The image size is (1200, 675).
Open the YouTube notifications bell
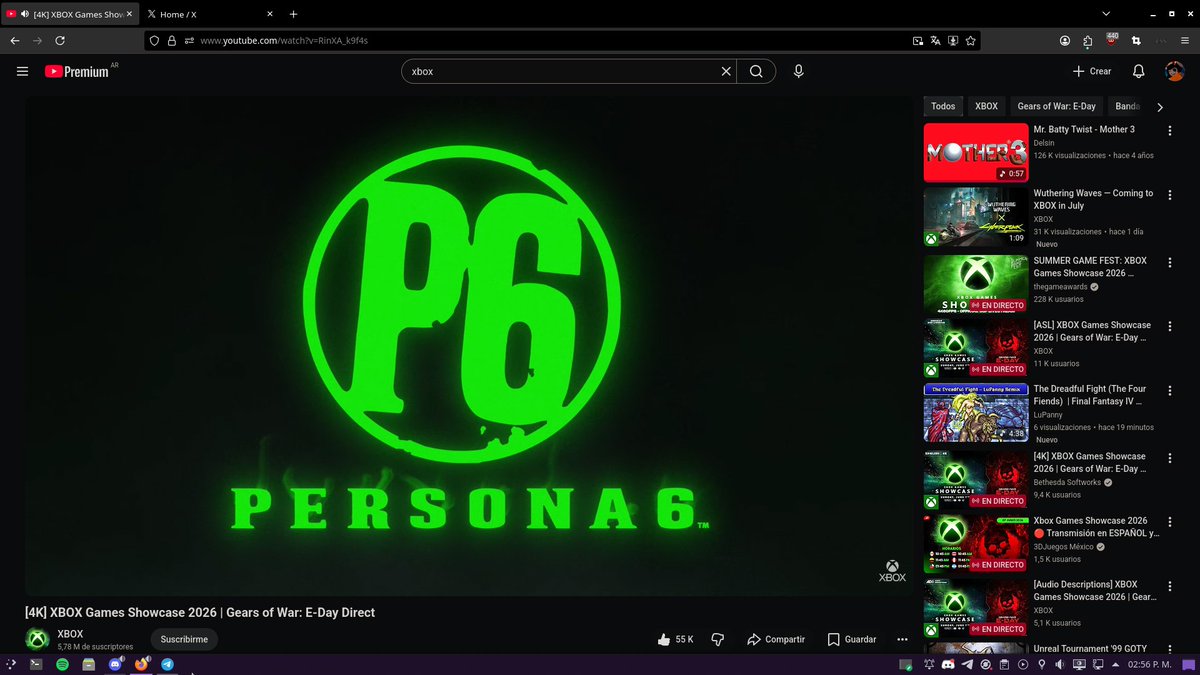1138,71
